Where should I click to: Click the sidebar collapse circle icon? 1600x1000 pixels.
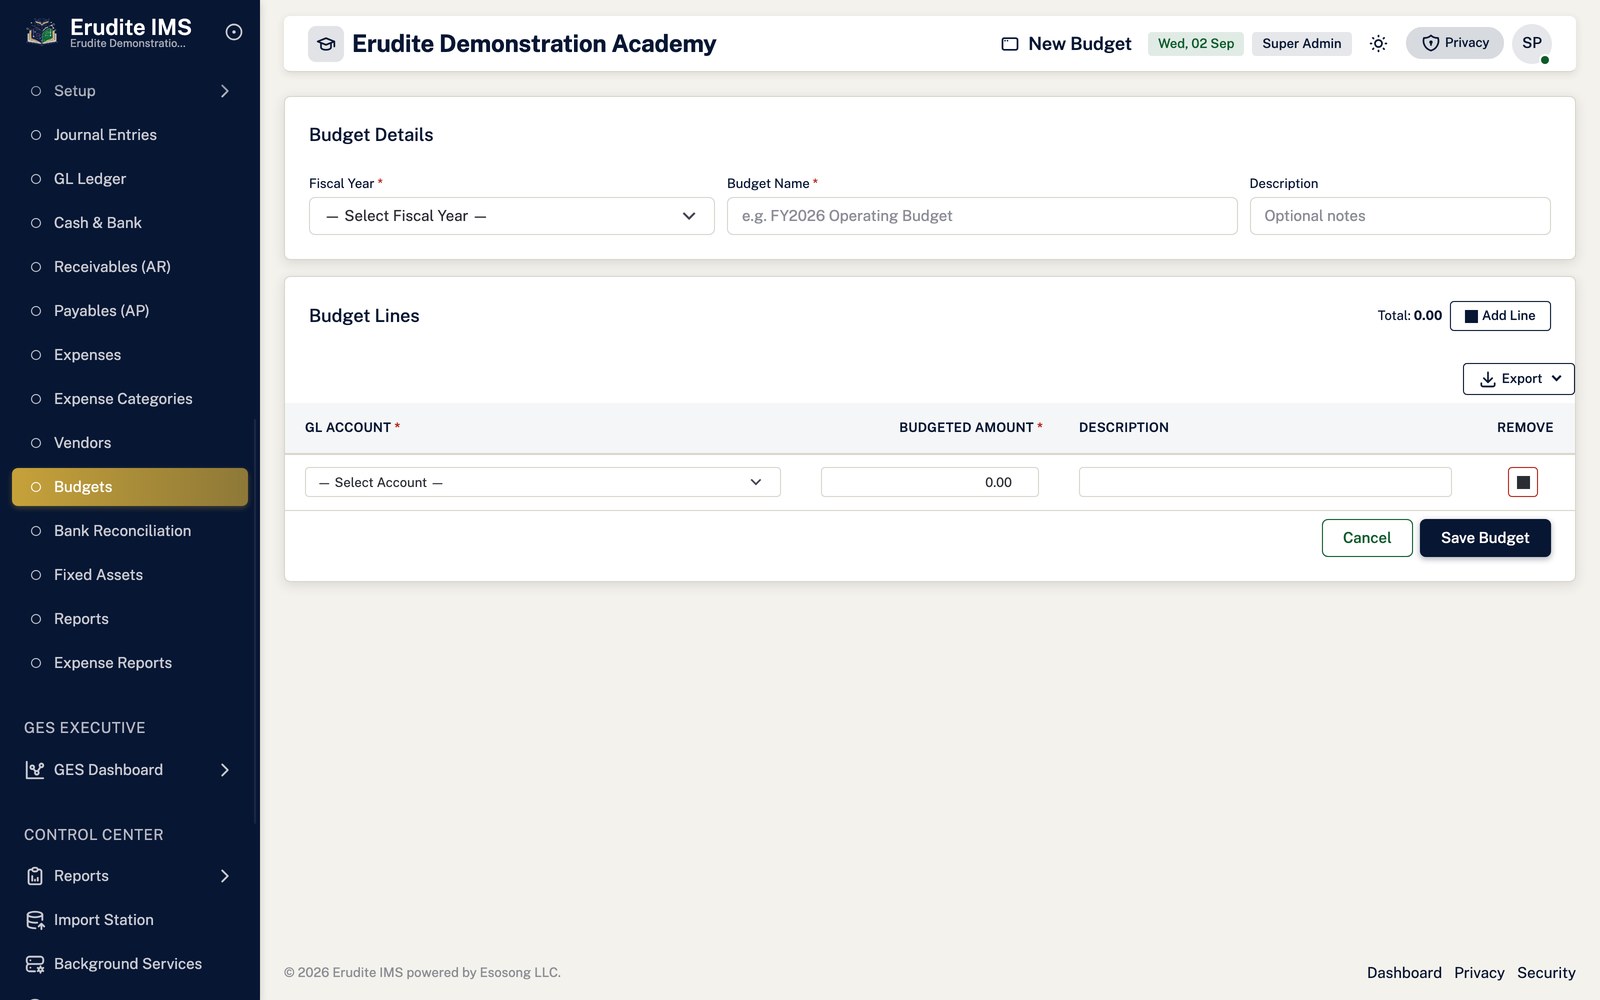tap(234, 32)
